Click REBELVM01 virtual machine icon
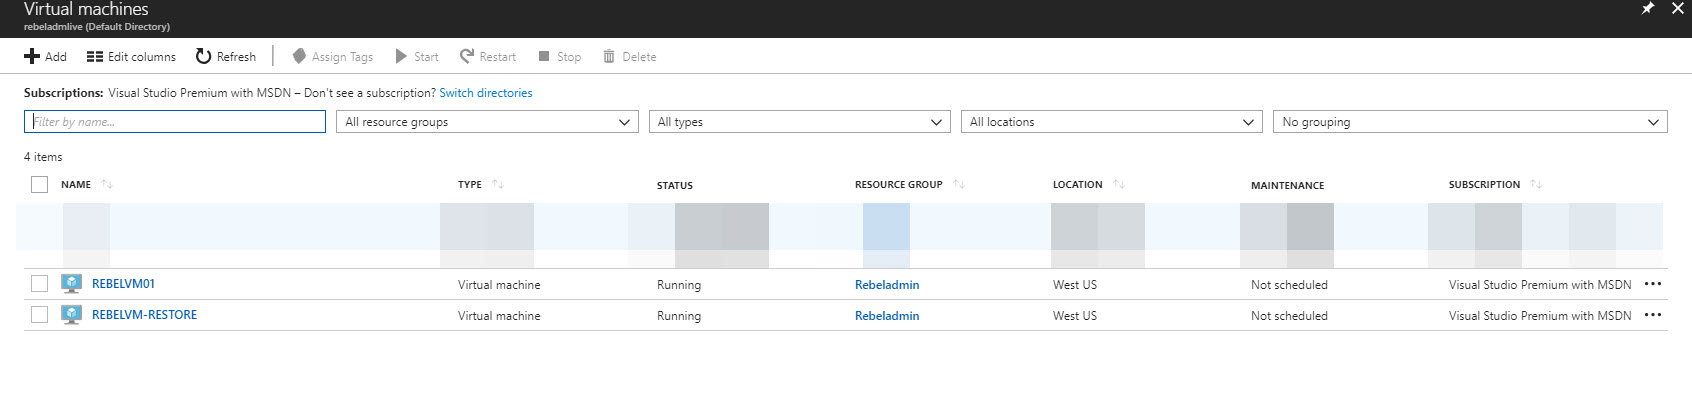 point(71,284)
